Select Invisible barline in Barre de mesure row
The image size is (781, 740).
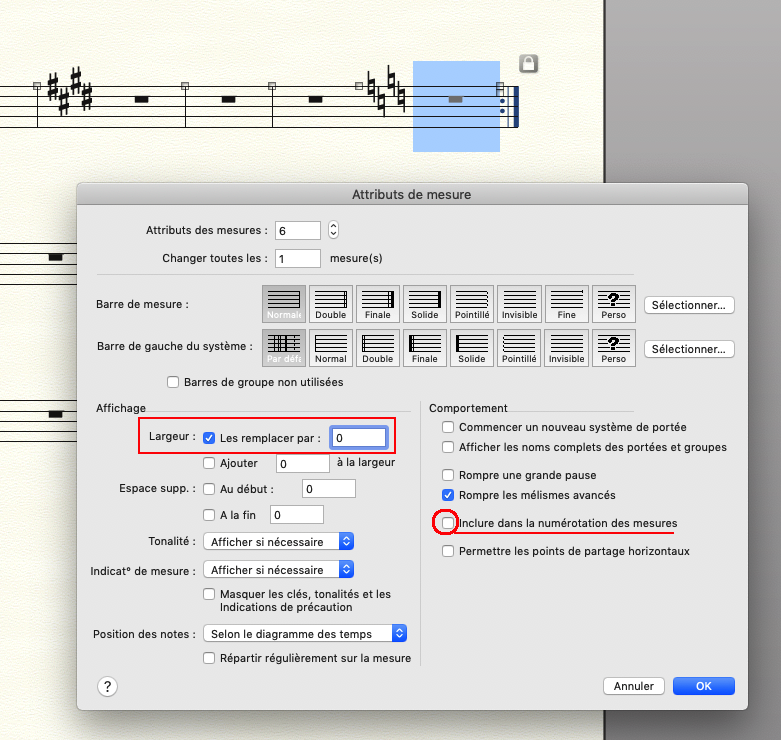point(519,303)
